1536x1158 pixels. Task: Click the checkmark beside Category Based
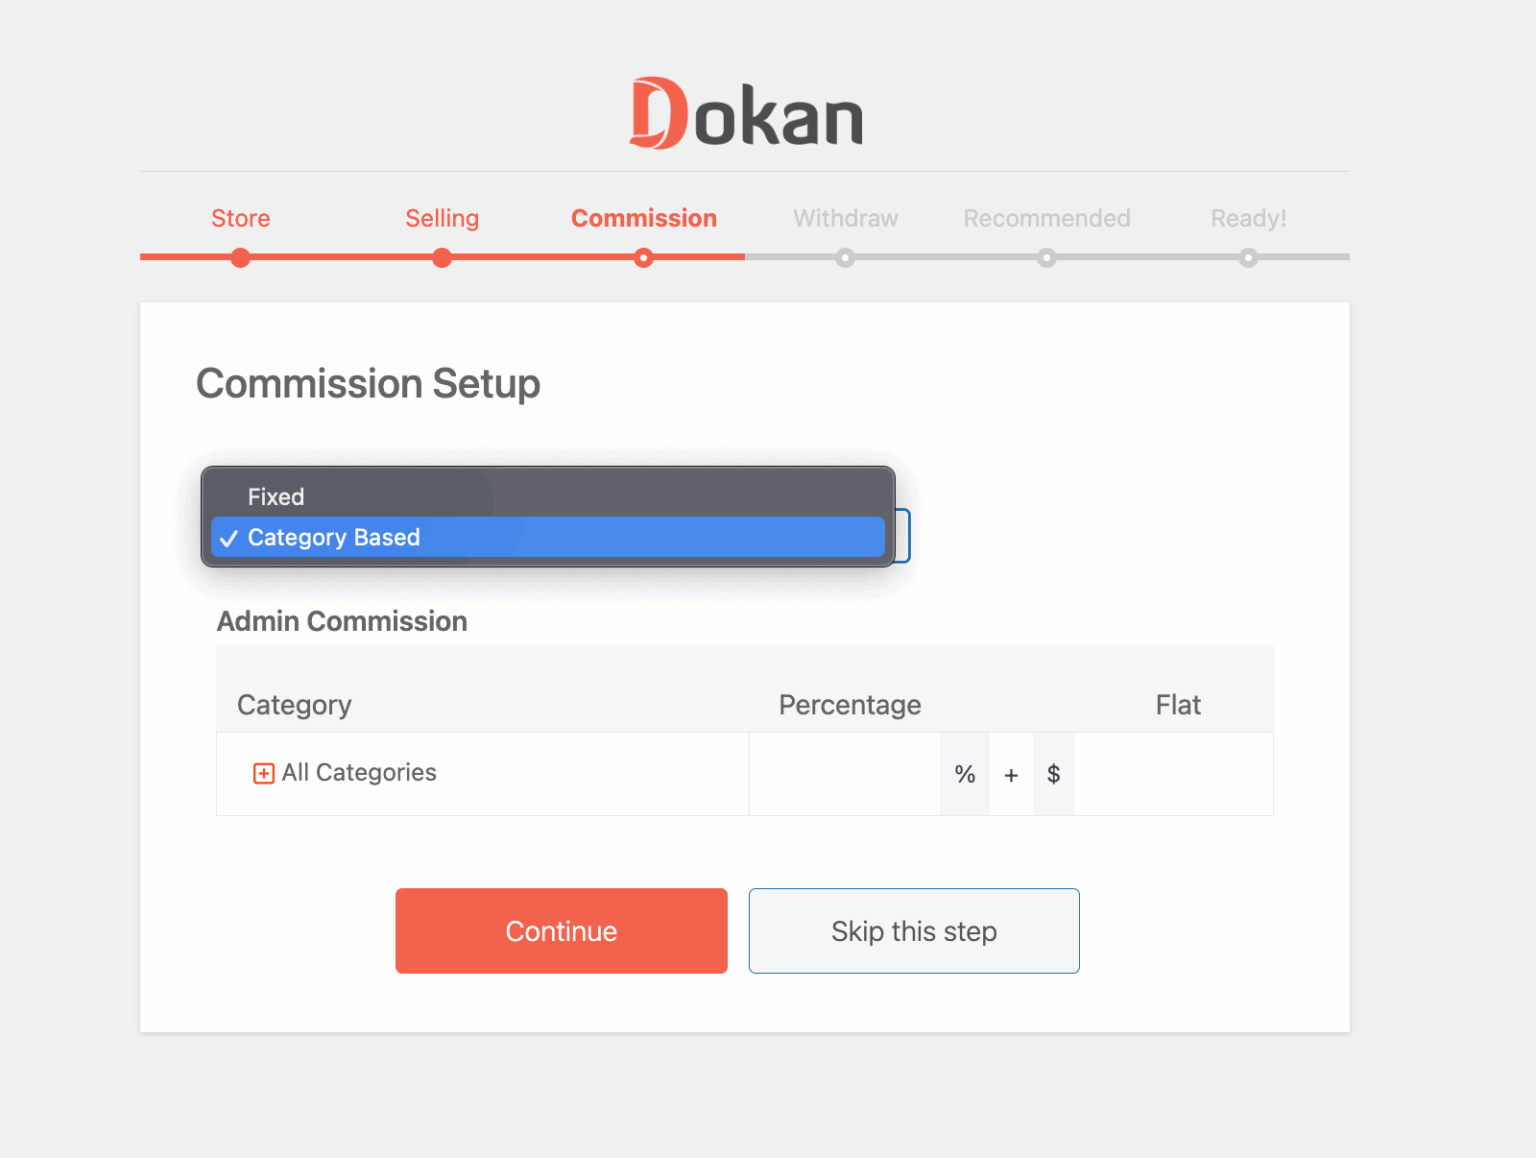pyautogui.click(x=229, y=537)
